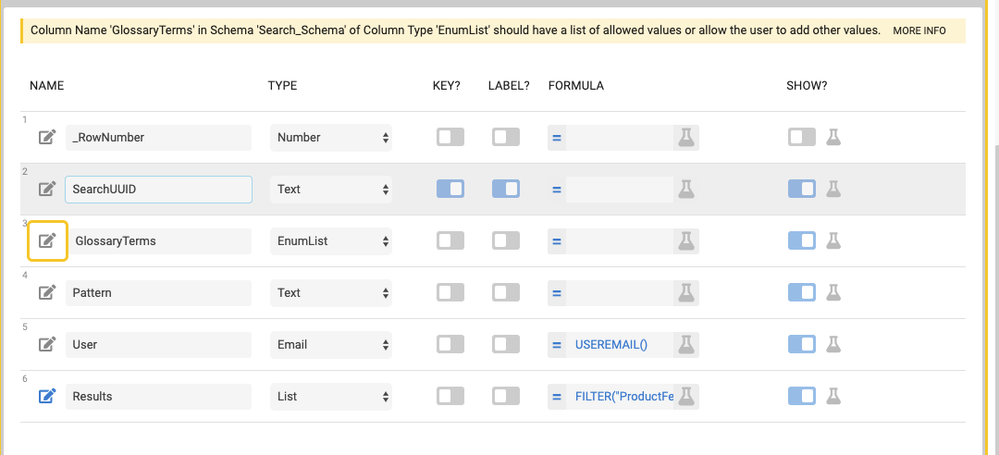Toggle Key switch for SearchUUID row
Viewport: 999px width, 455px height.
450,189
